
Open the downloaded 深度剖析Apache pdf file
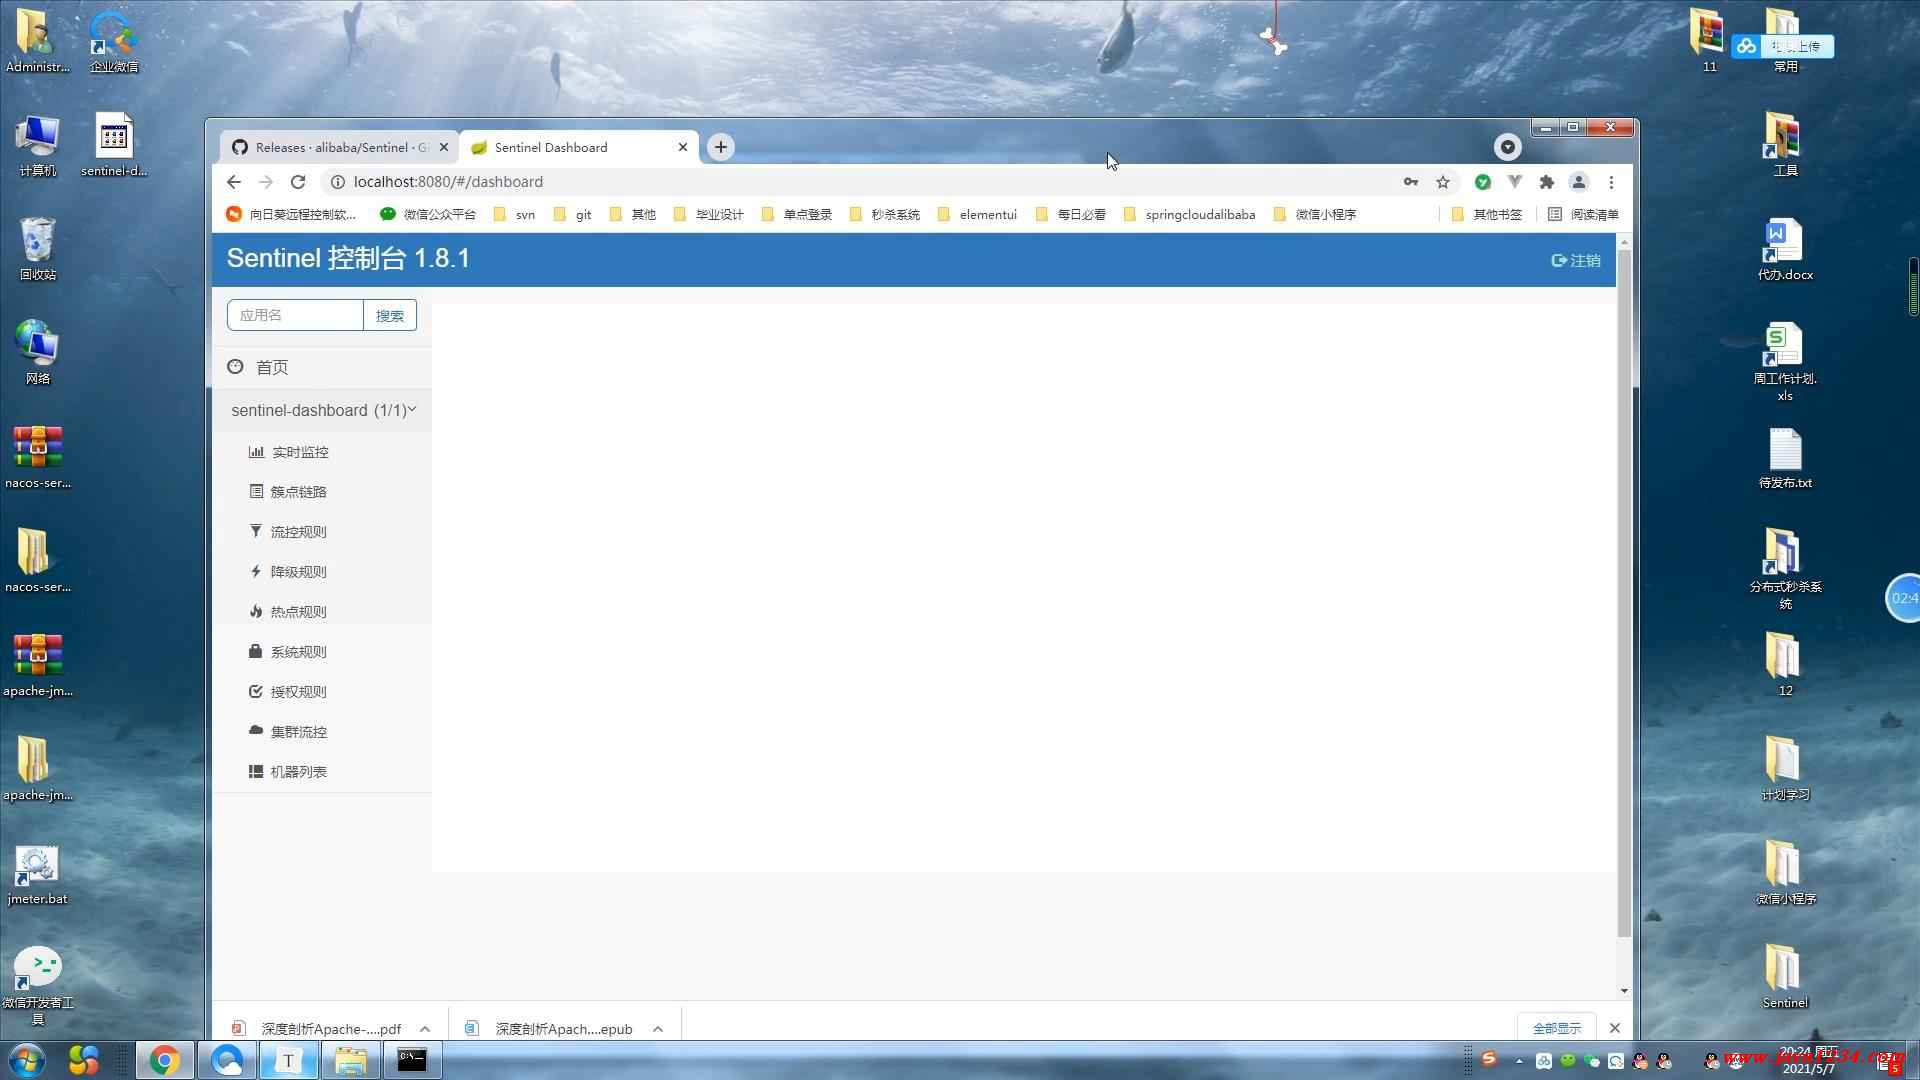pos(317,1028)
